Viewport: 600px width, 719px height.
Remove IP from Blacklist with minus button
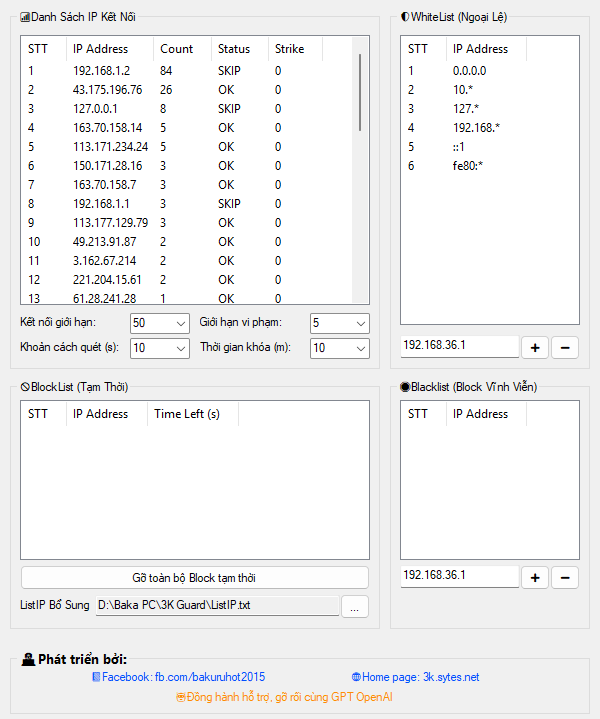565,578
